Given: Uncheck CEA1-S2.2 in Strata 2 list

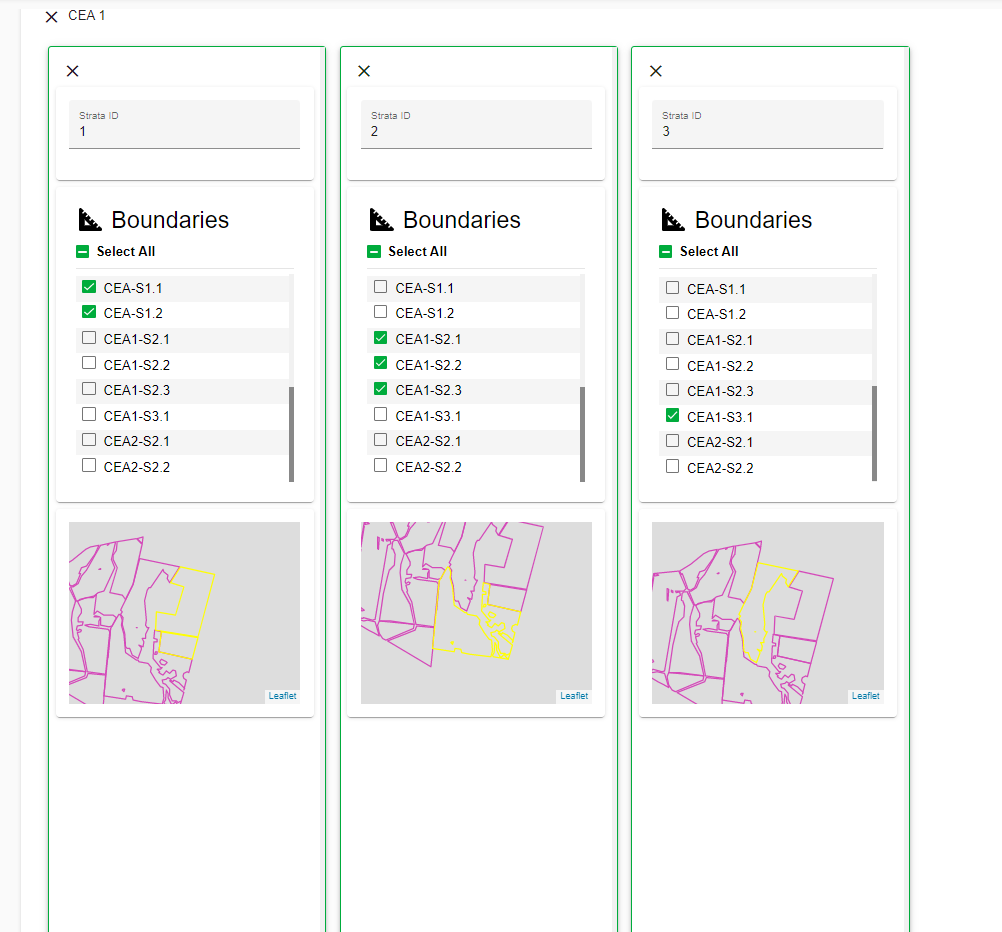Looking at the screenshot, I should 381,364.
